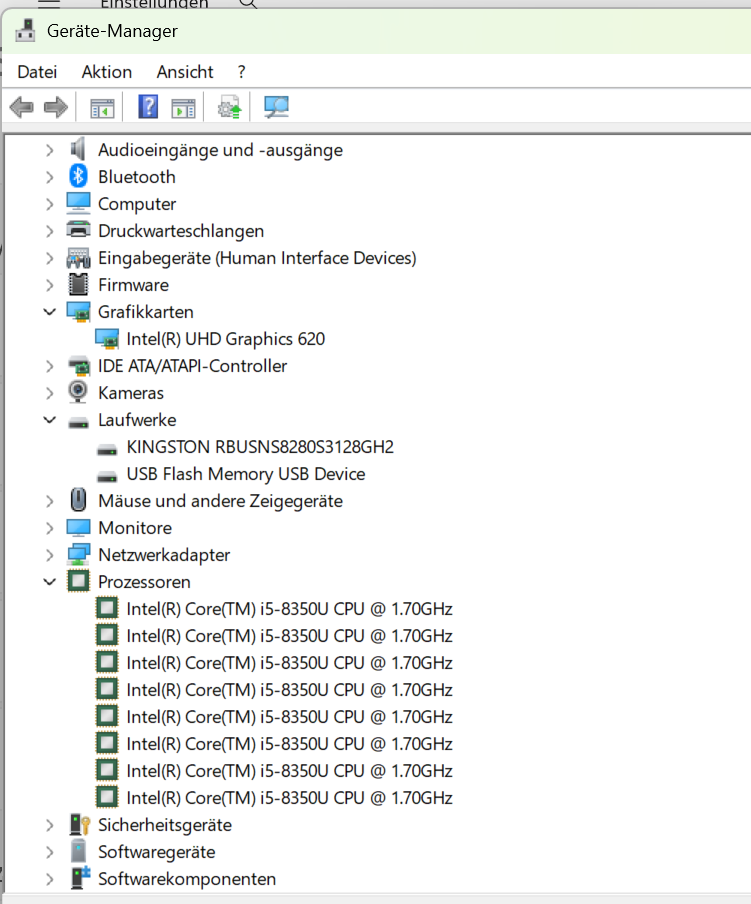Click the Sicherheitsgeräte key icon
This screenshot has height=904, width=751.
80,824
